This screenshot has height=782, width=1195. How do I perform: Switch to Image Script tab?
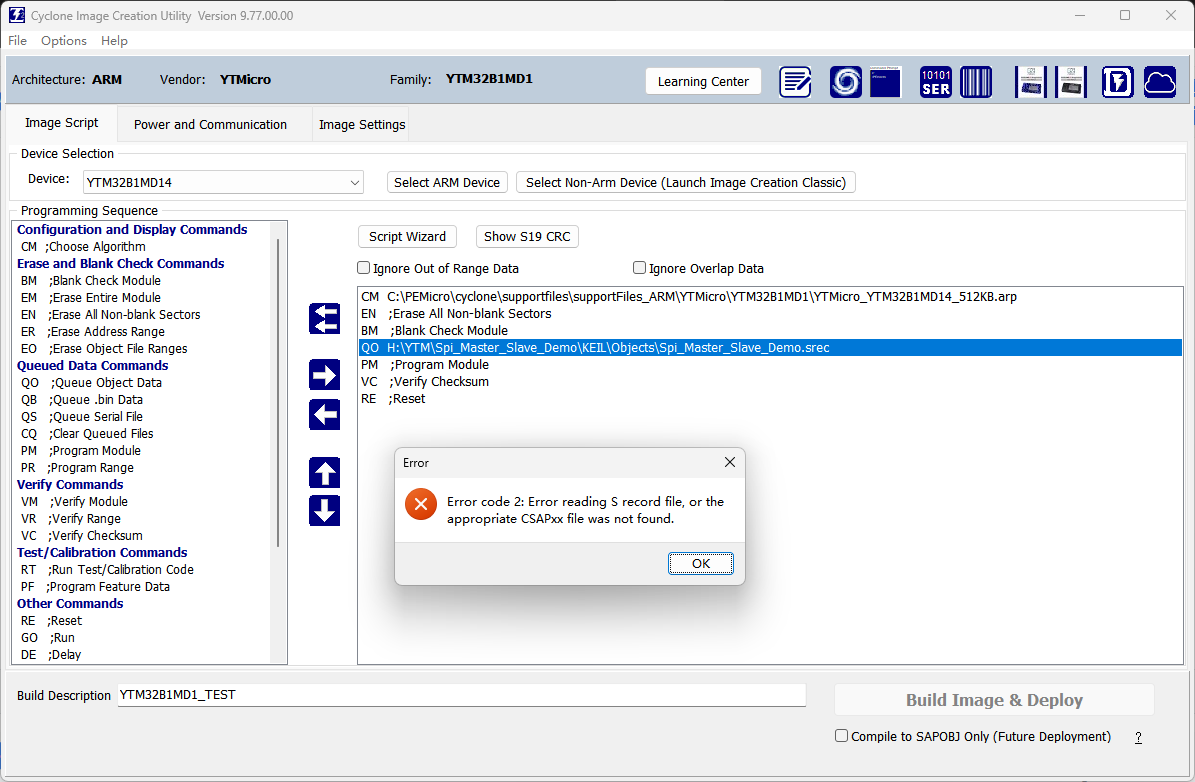pos(62,123)
